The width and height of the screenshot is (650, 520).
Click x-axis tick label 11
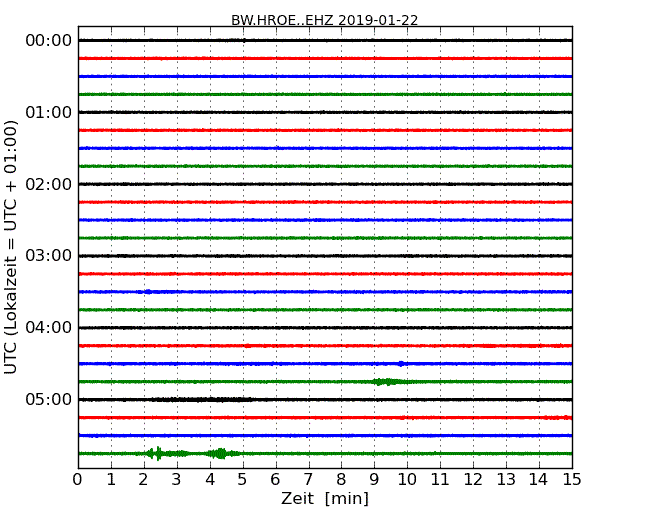coord(440,480)
